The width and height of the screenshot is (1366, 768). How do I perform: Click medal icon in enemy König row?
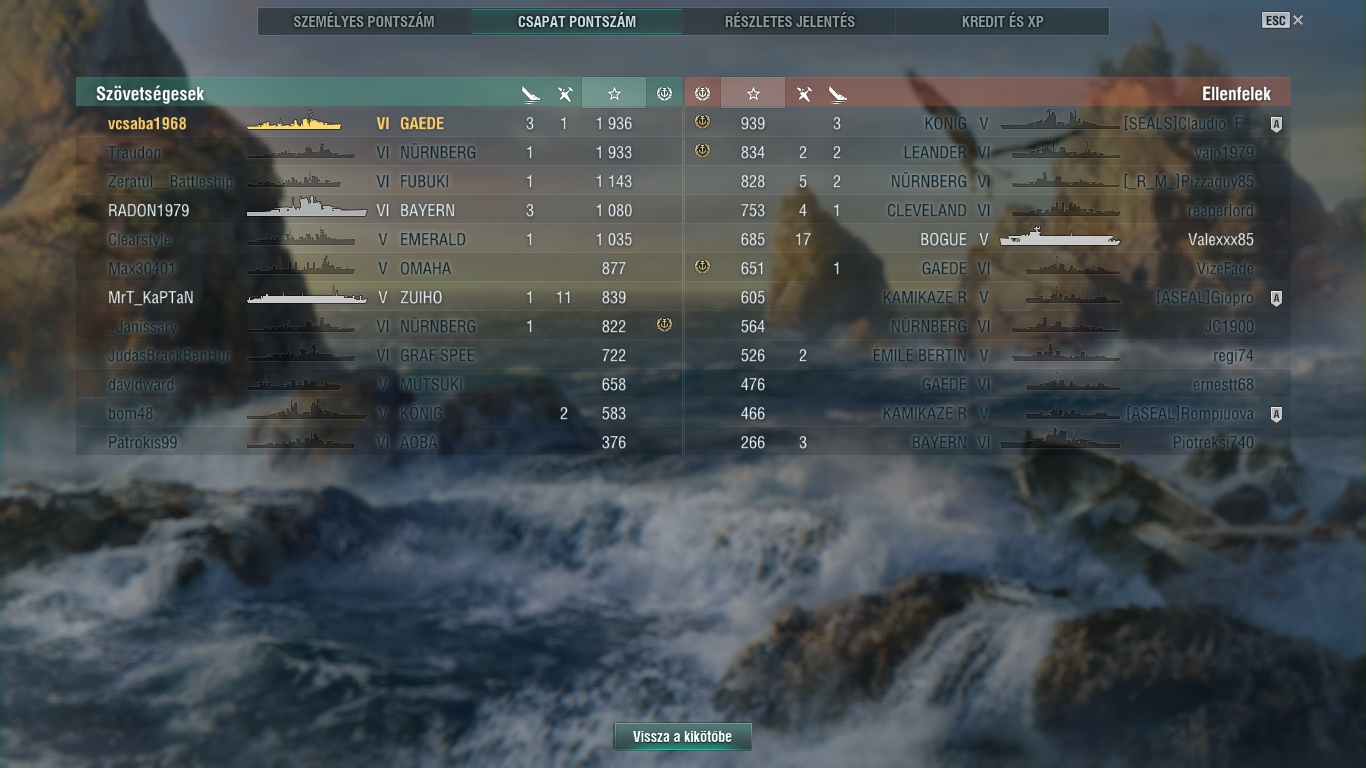(702, 122)
